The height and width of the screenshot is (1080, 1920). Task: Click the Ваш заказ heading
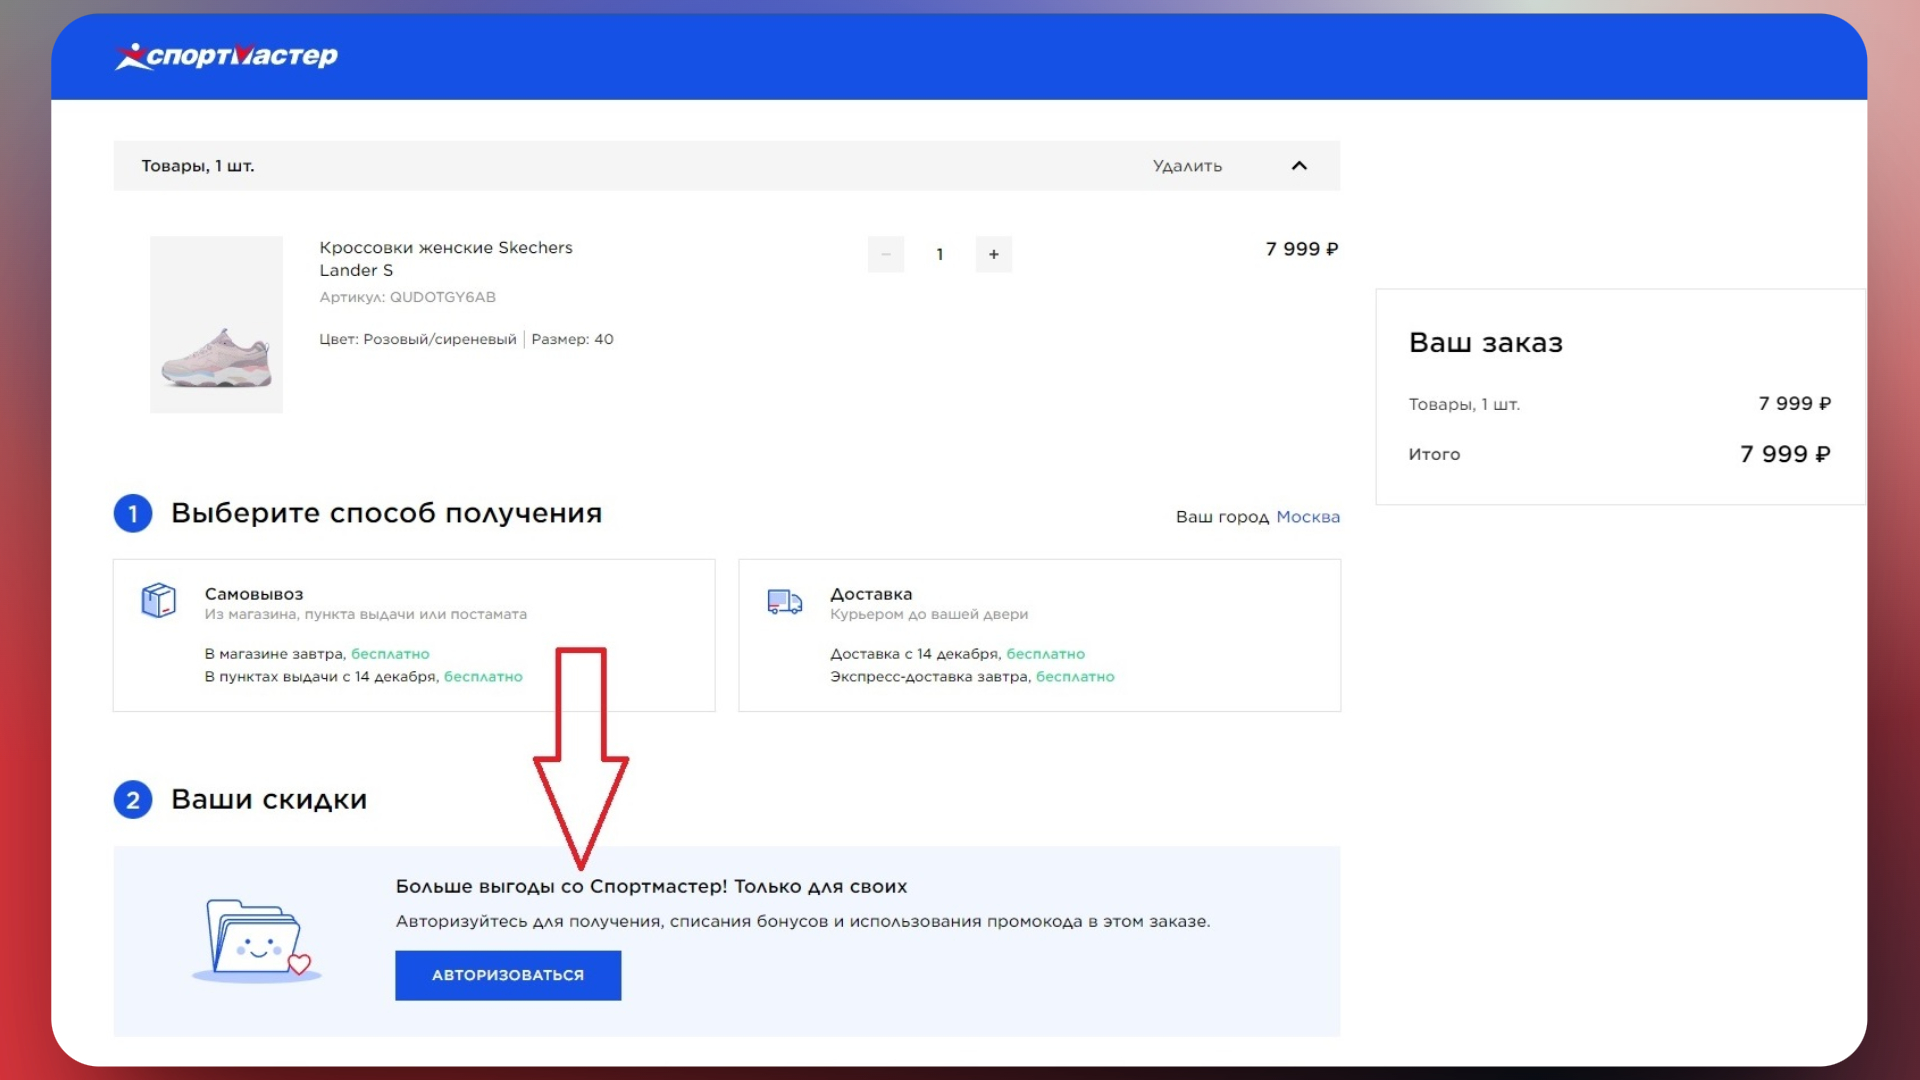point(1486,343)
